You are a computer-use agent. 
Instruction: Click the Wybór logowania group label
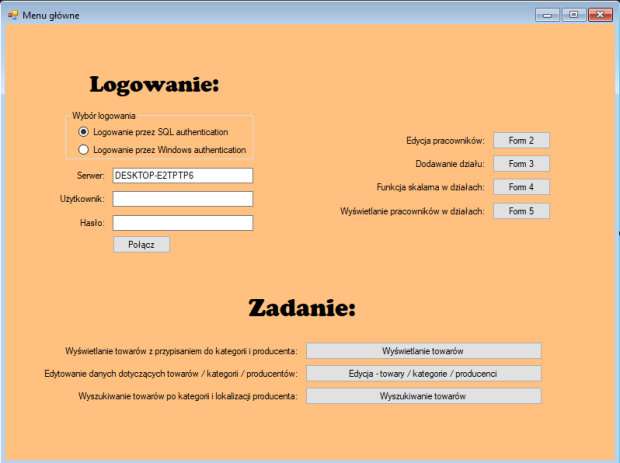tap(104, 116)
